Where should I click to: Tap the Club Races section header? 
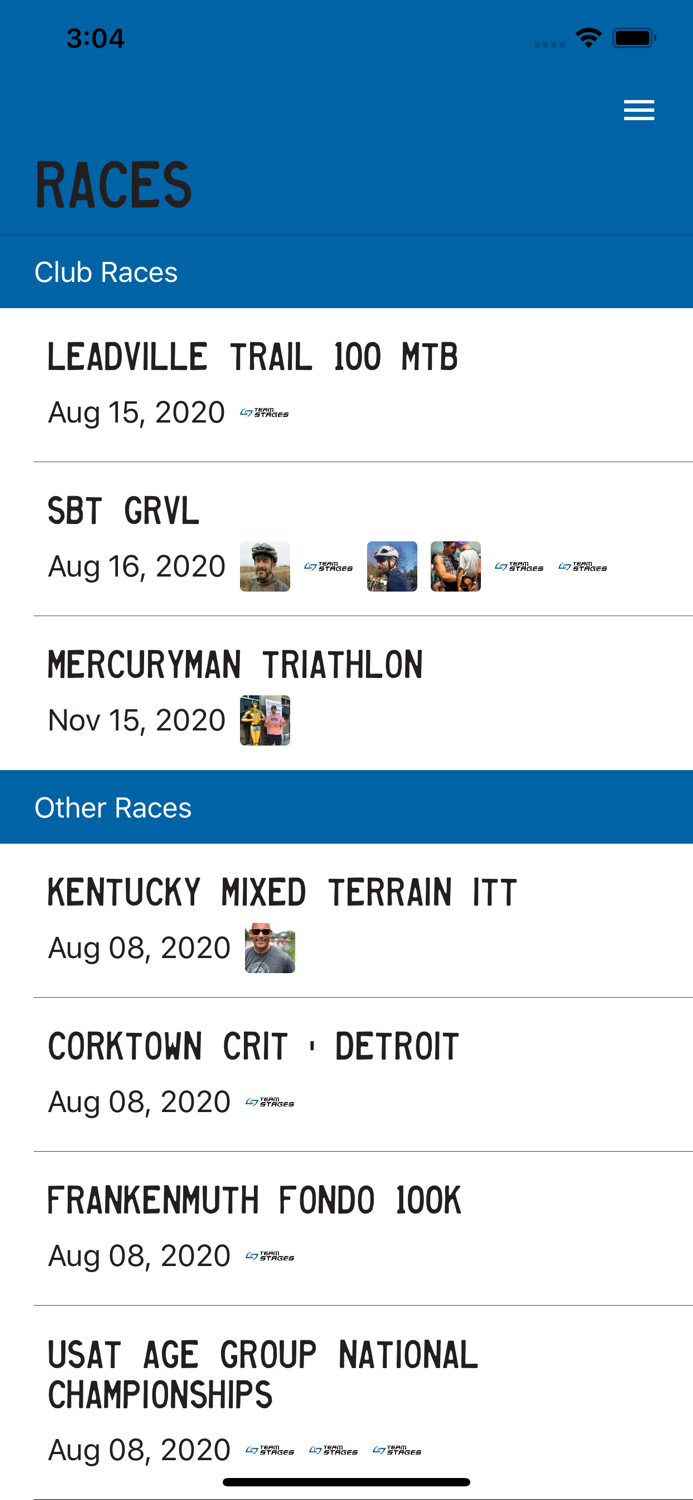click(106, 272)
